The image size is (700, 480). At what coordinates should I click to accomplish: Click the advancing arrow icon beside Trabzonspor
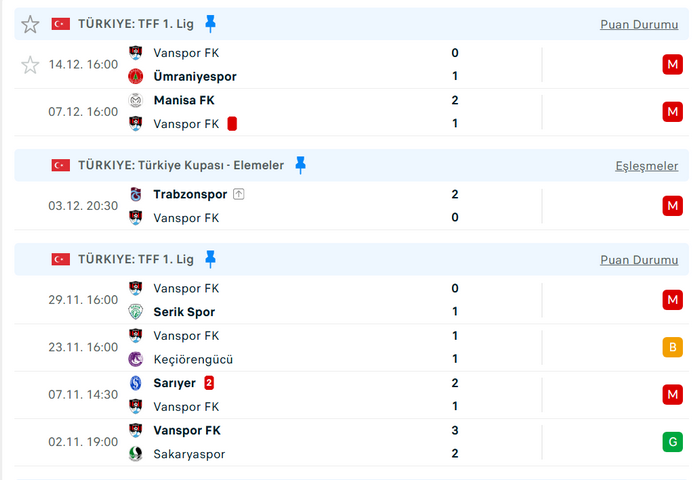click(x=239, y=194)
